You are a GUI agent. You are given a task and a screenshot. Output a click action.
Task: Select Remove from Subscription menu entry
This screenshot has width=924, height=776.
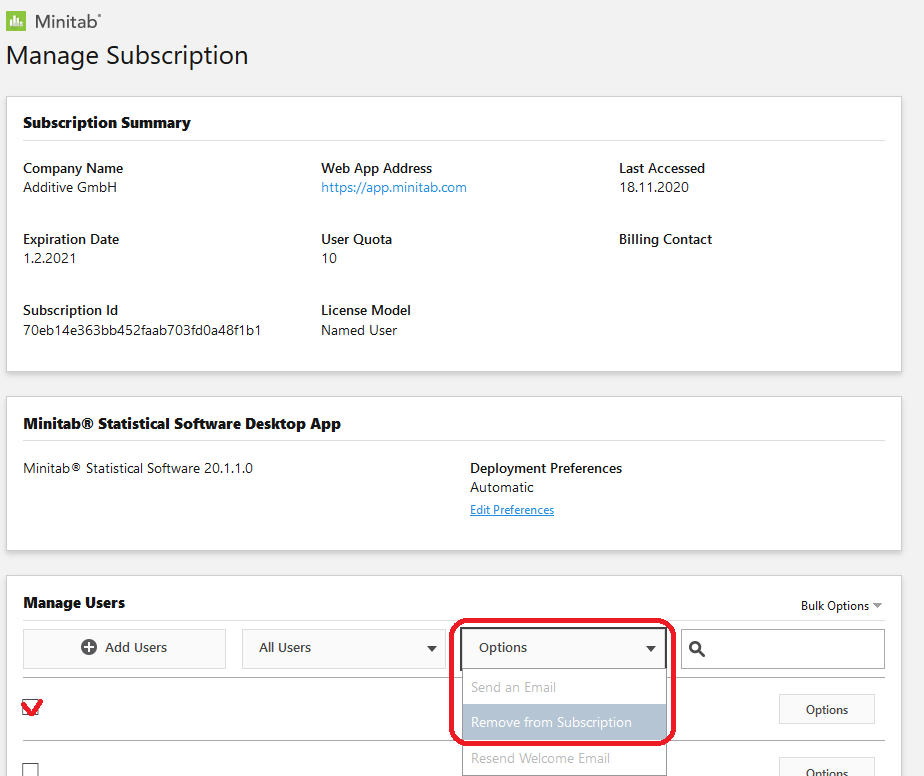coord(565,722)
